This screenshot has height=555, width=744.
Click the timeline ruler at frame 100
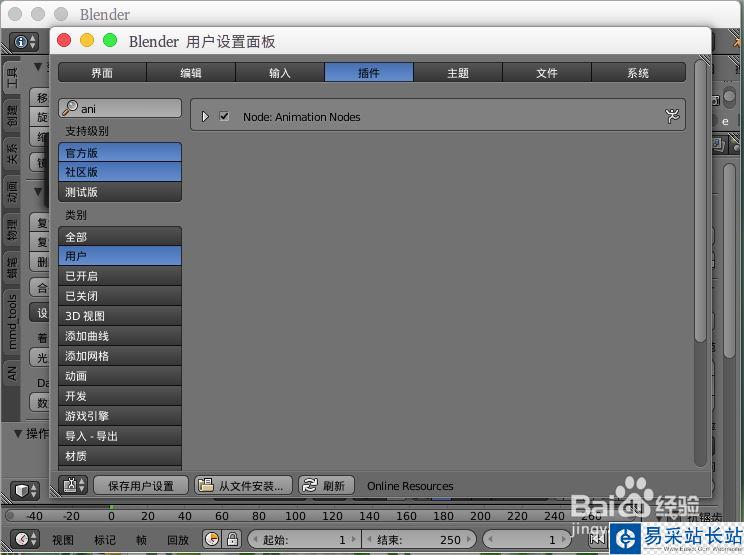pyautogui.click(x=295, y=516)
